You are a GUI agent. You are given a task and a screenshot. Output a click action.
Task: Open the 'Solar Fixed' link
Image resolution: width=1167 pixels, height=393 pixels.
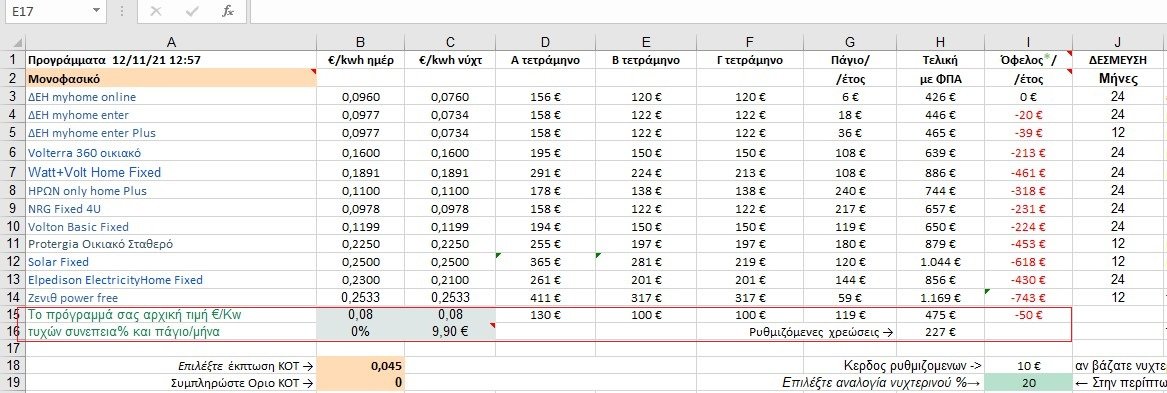click(x=58, y=262)
